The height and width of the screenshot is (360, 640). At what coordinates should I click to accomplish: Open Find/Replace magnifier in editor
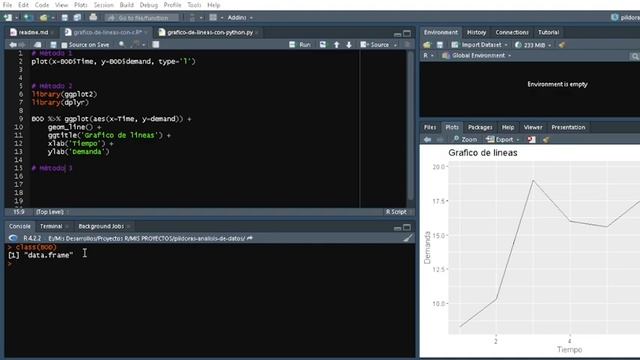click(x=122, y=44)
